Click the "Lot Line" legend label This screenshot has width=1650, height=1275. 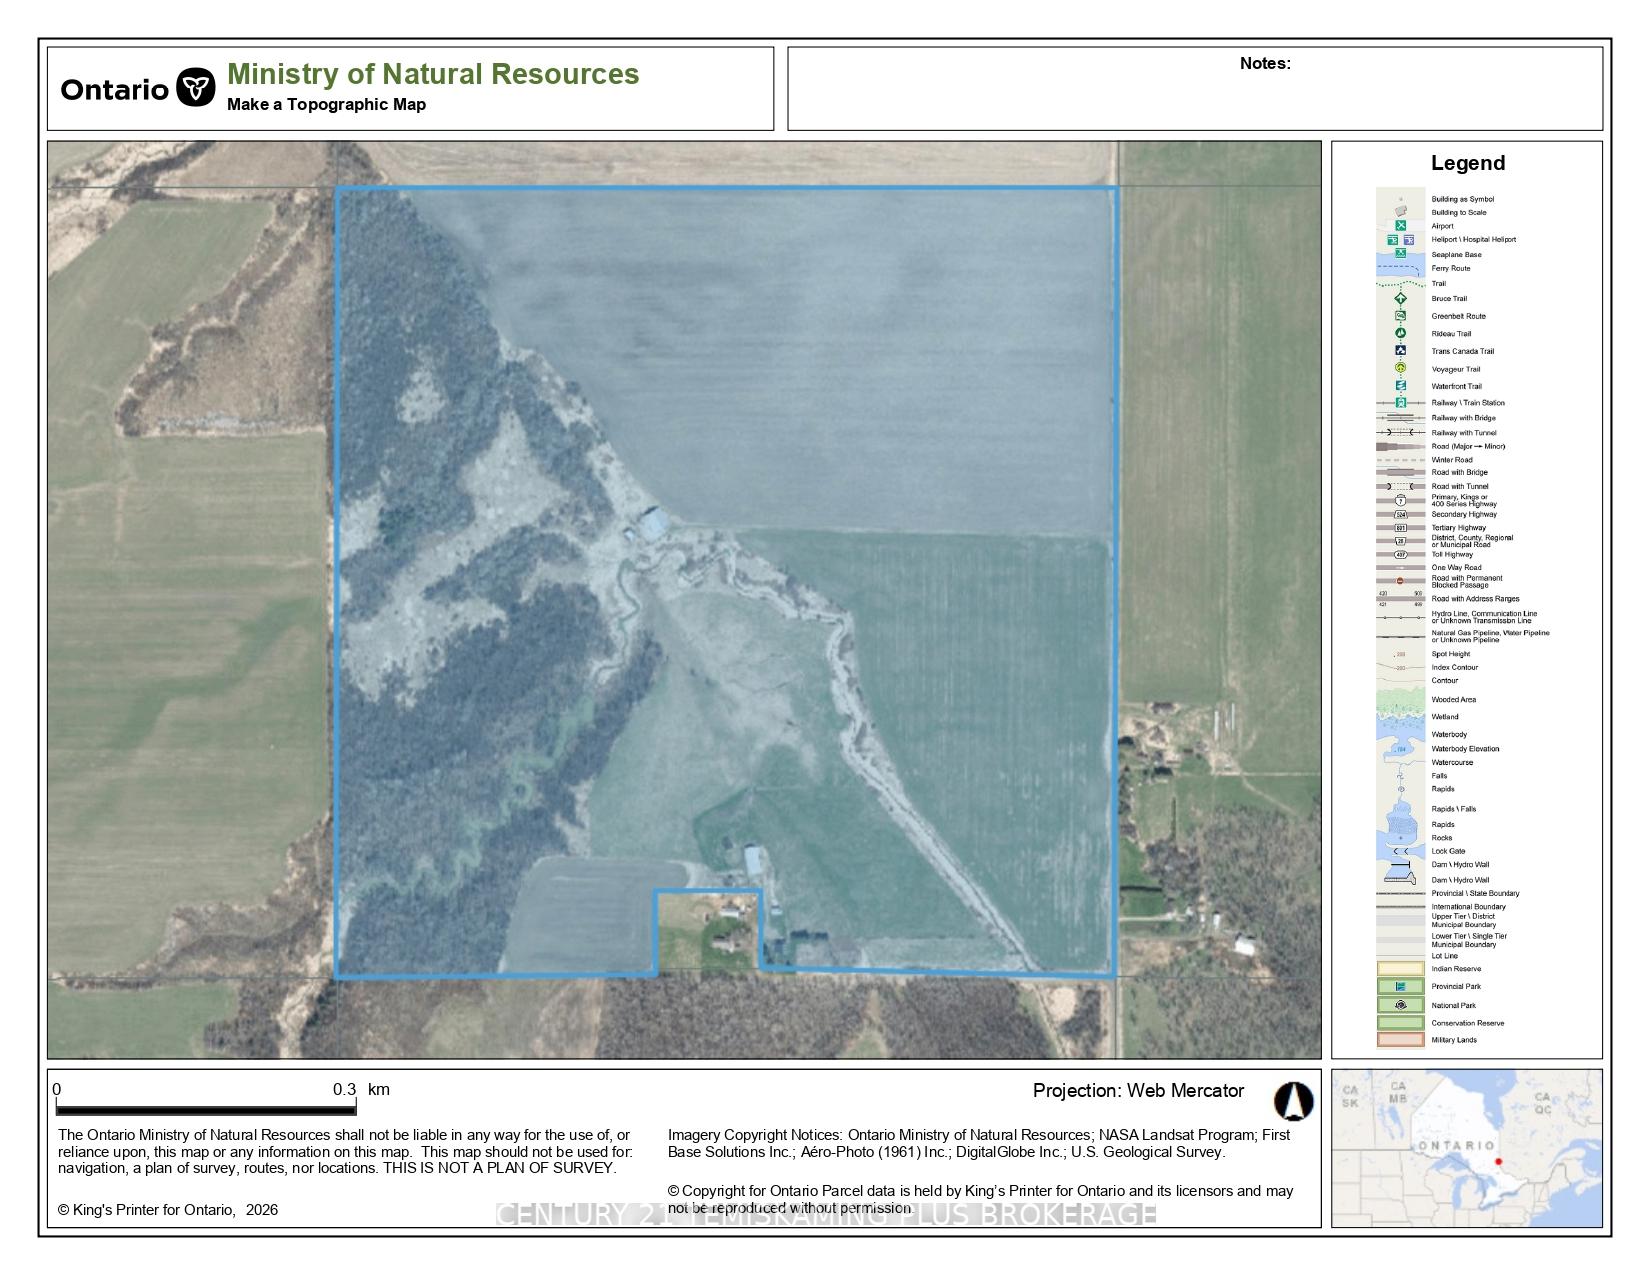click(x=1444, y=956)
